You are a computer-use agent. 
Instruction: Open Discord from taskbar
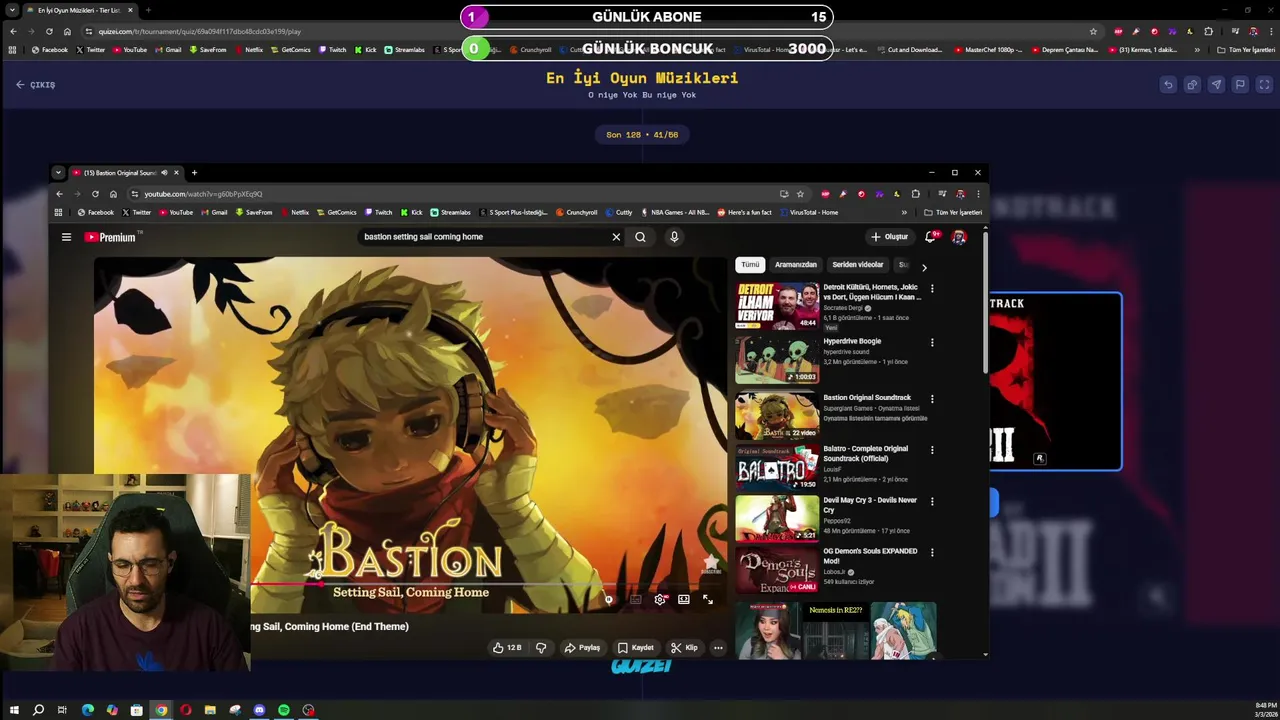tap(259, 710)
